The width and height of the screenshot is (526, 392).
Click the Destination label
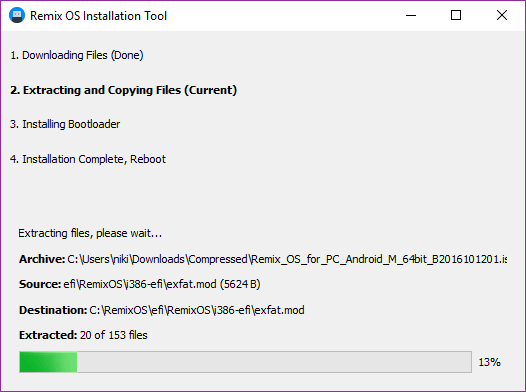tap(53, 310)
